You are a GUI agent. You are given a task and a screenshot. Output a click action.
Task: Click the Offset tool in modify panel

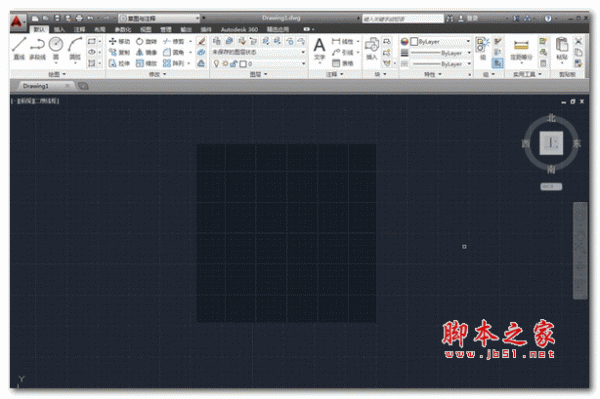tap(201, 64)
